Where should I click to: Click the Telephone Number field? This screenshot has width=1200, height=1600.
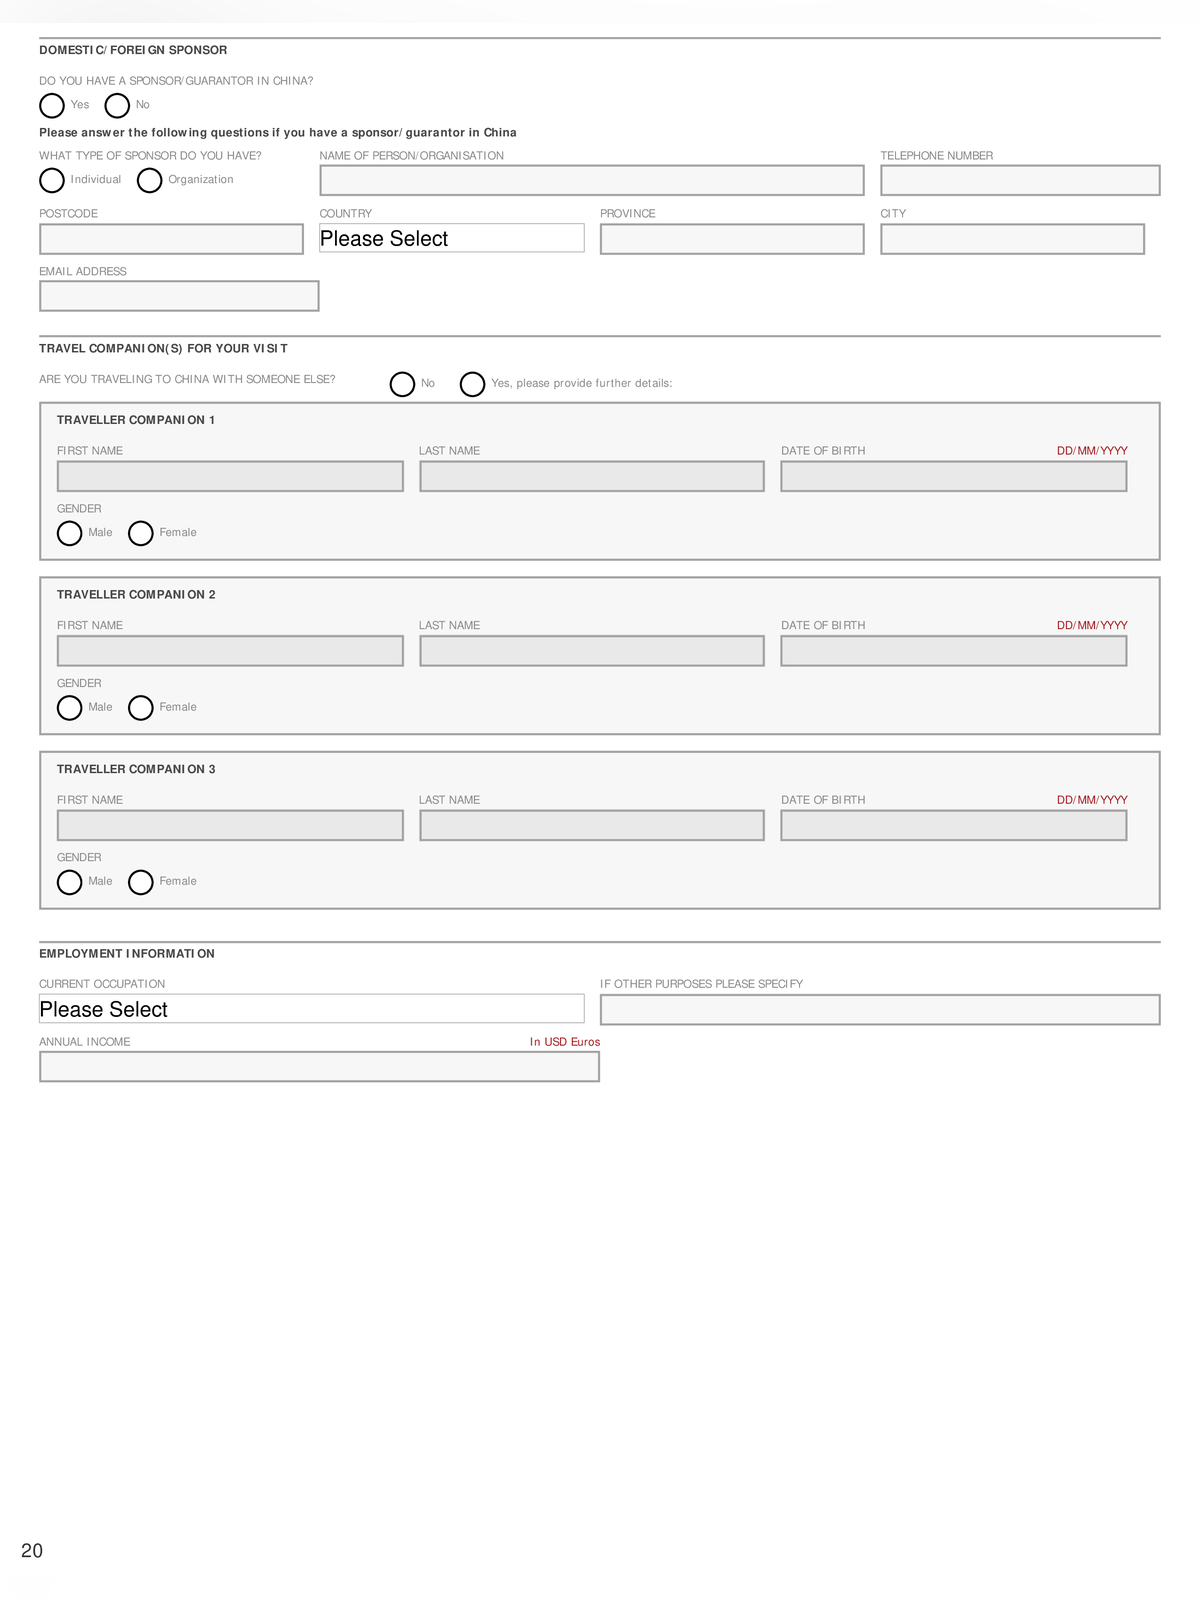pos(1020,180)
